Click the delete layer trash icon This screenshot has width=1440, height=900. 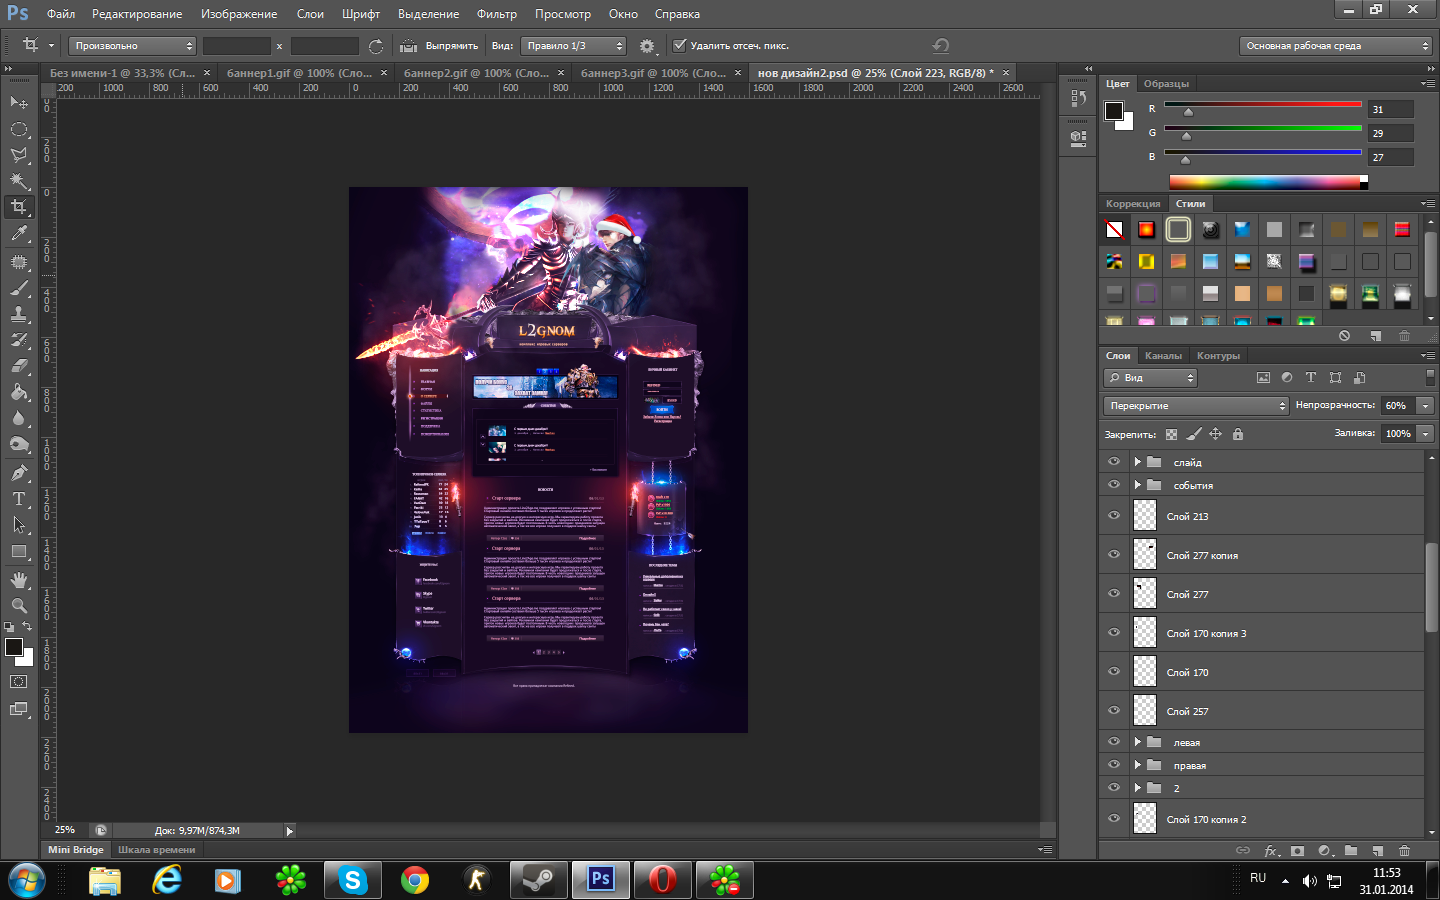(x=1404, y=851)
